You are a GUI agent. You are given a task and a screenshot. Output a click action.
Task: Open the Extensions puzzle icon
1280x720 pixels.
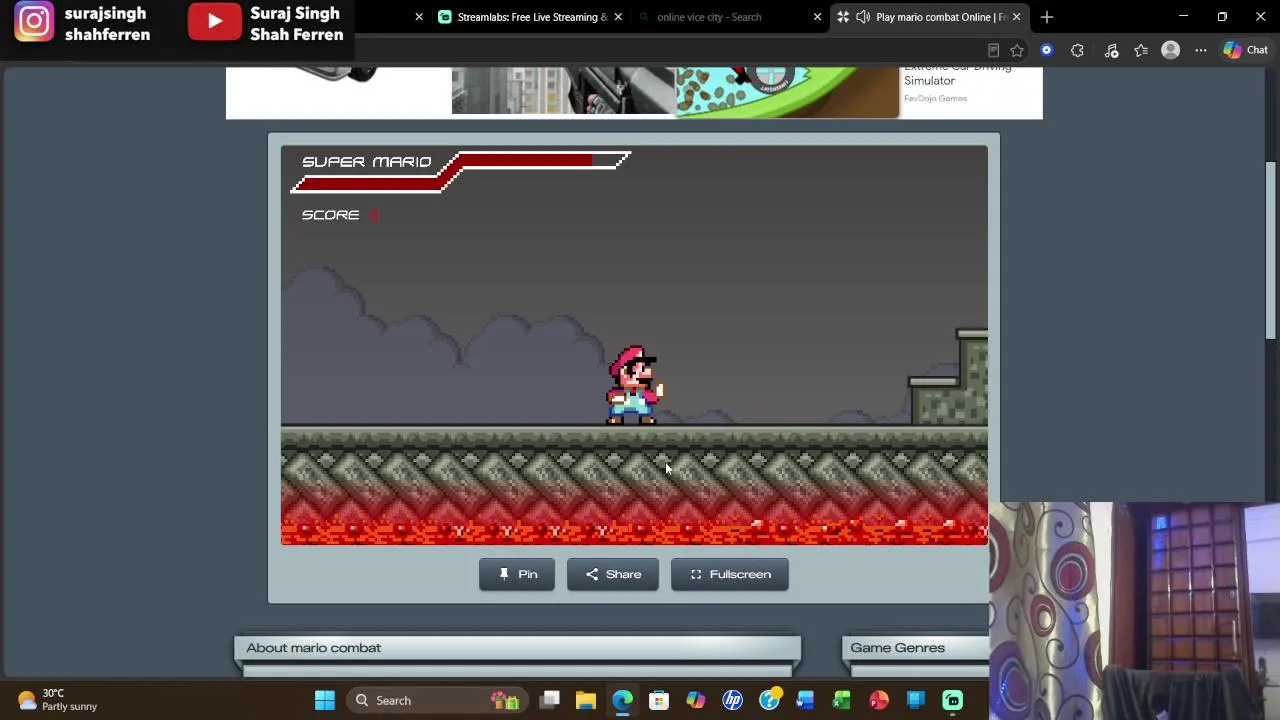point(1077,50)
